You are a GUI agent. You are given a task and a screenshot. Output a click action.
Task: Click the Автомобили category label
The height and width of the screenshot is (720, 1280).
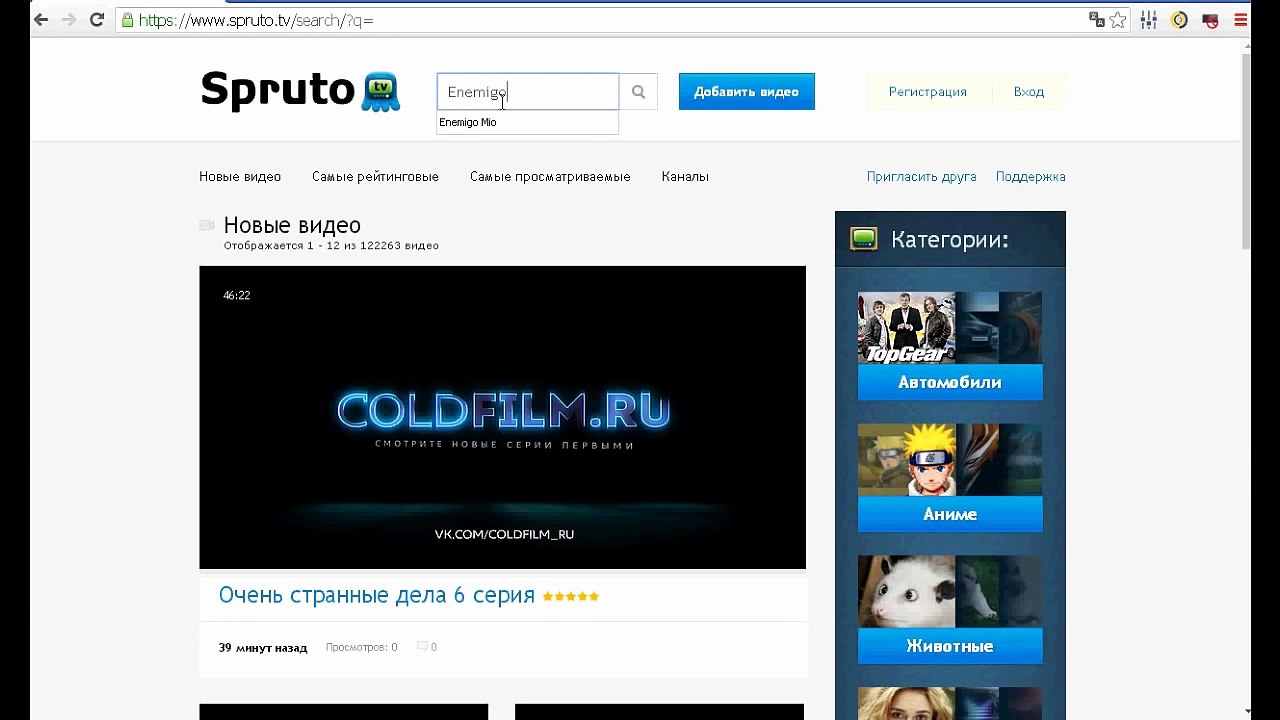point(950,383)
